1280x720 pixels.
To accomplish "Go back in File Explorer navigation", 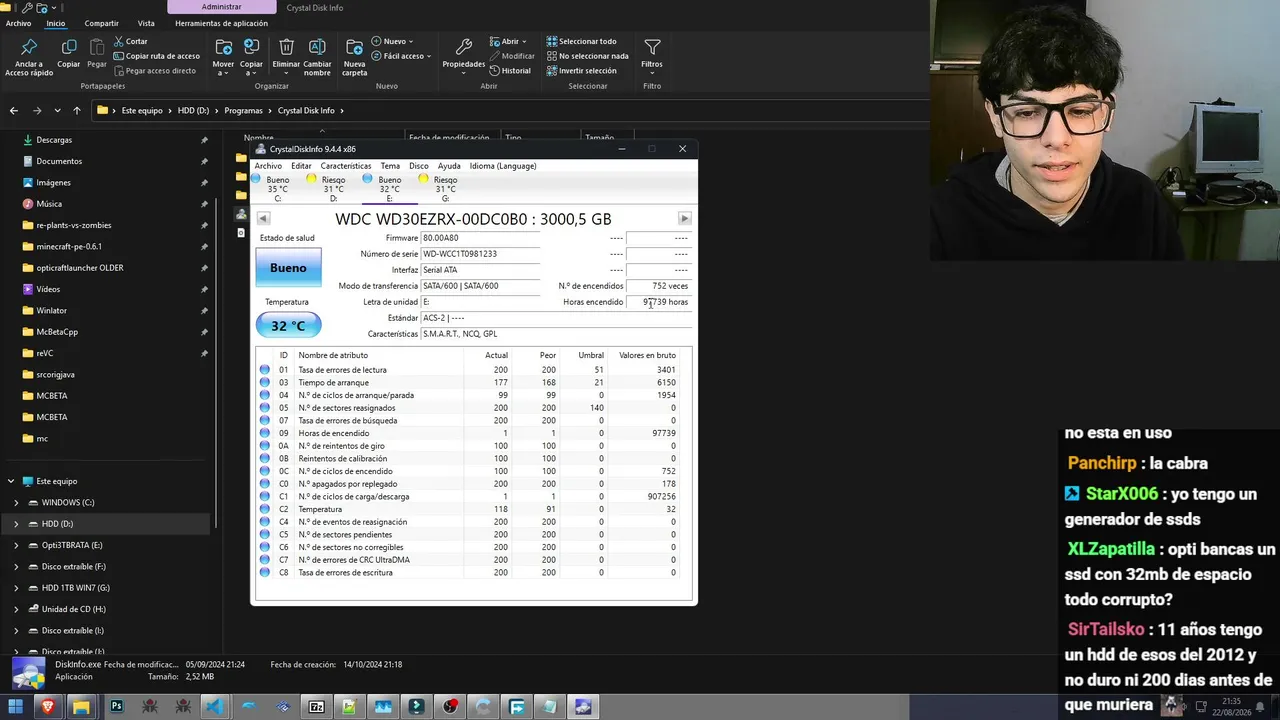I will tap(14, 111).
